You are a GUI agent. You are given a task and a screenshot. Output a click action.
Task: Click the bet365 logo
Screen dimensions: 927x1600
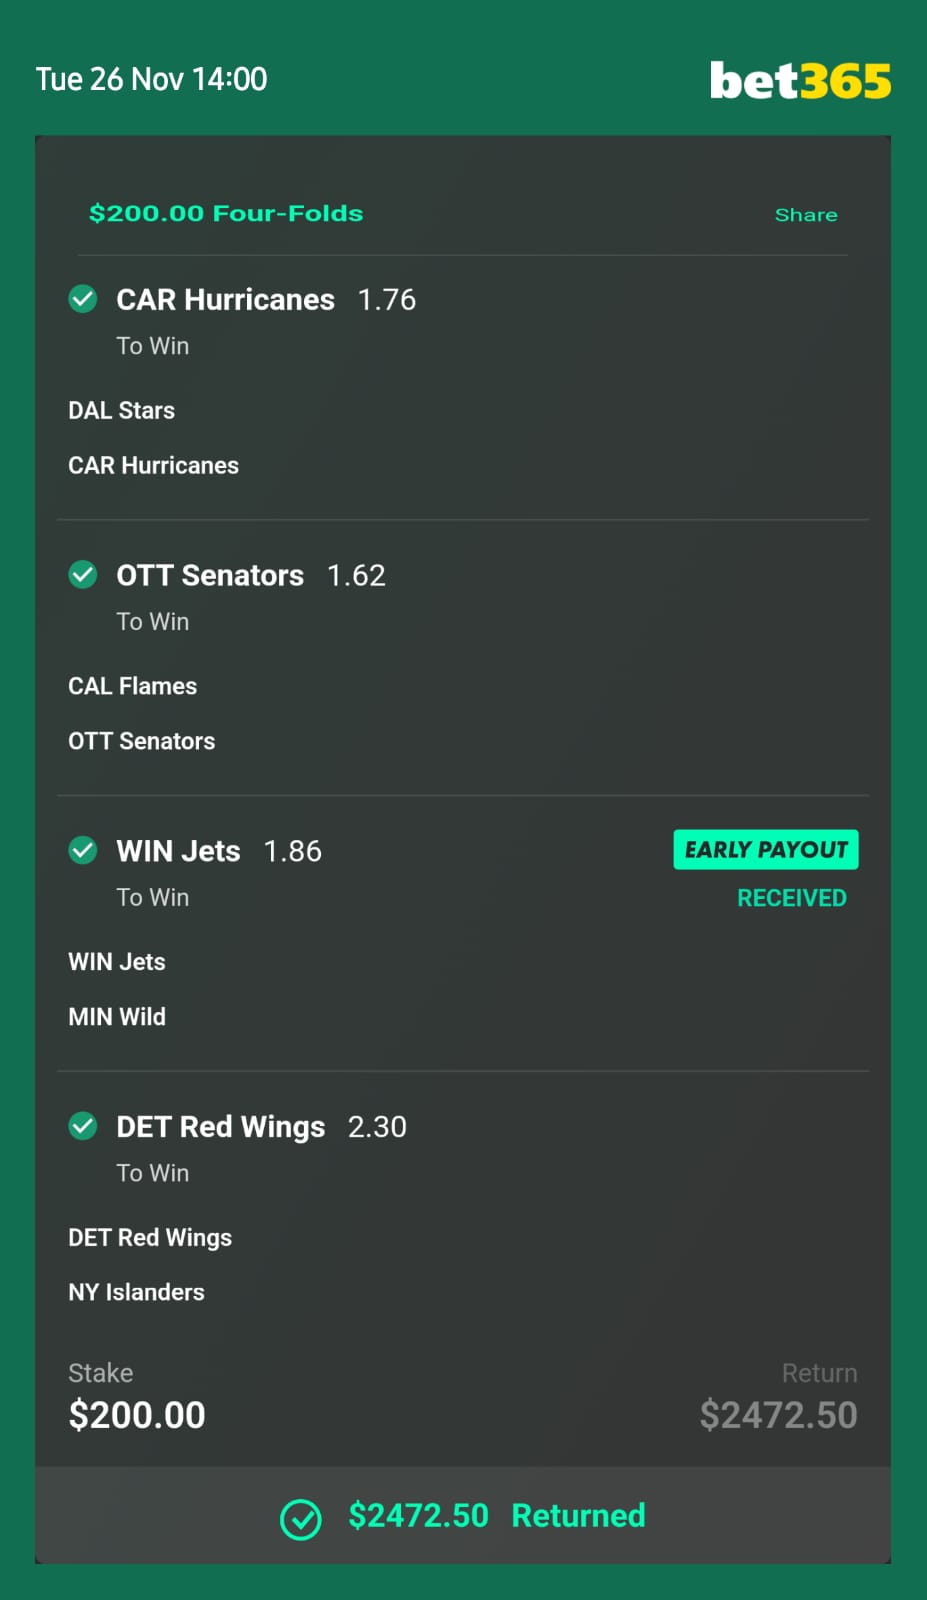(800, 81)
